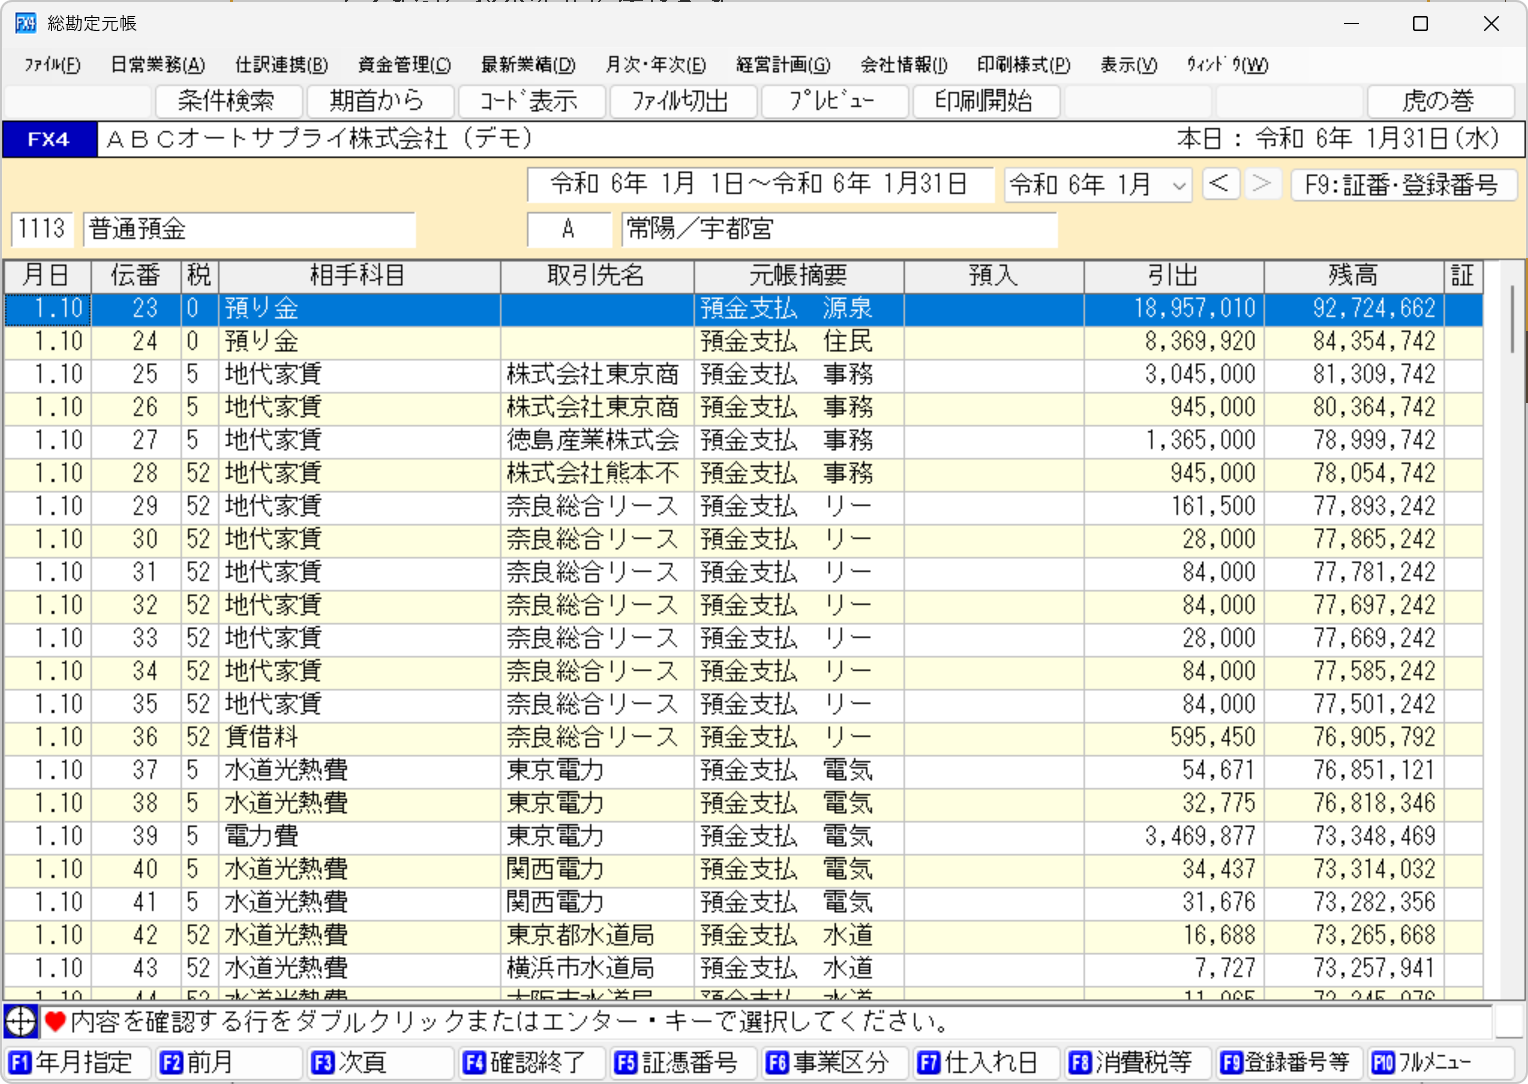Go to previous month with < arrow

1219,184
